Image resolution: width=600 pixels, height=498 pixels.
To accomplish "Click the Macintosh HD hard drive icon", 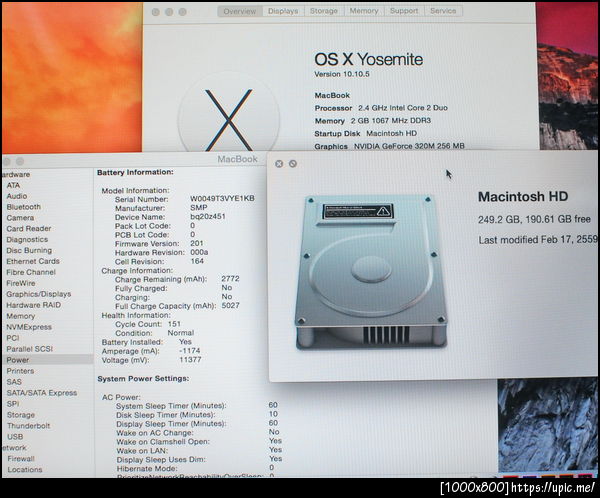I will coord(370,273).
